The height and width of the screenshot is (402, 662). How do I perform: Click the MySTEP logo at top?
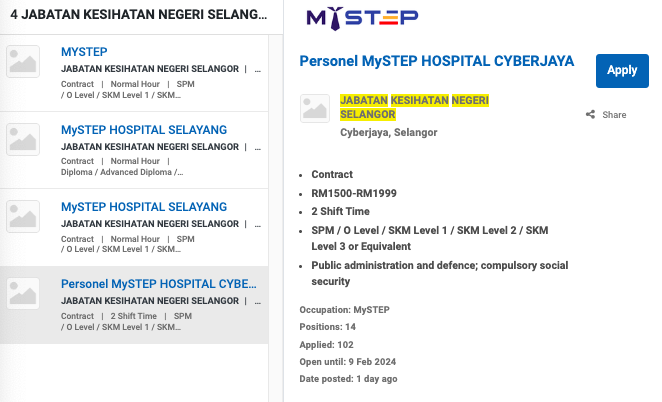tap(362, 17)
